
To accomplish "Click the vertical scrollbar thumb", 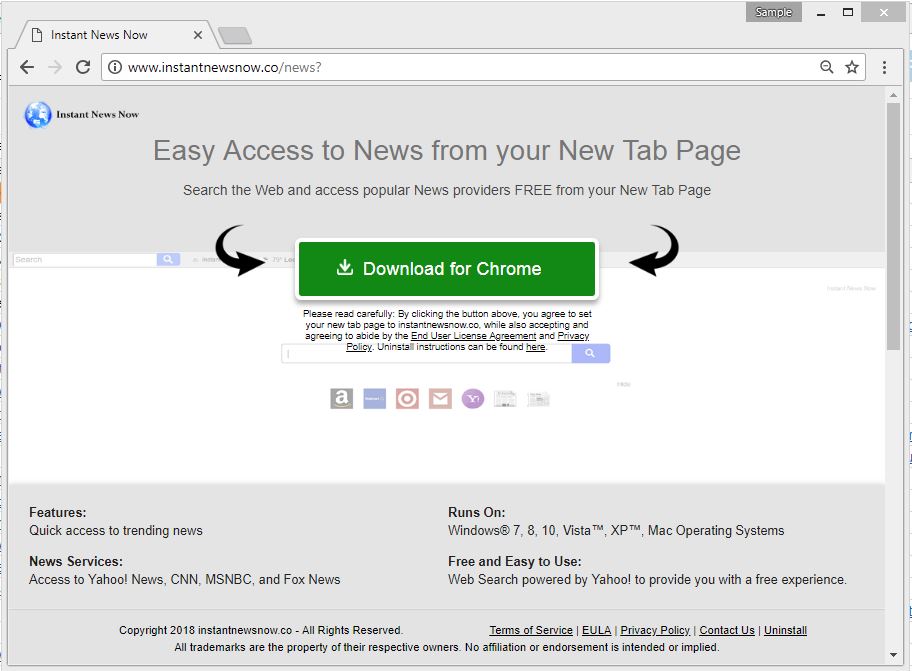I will click(893, 227).
